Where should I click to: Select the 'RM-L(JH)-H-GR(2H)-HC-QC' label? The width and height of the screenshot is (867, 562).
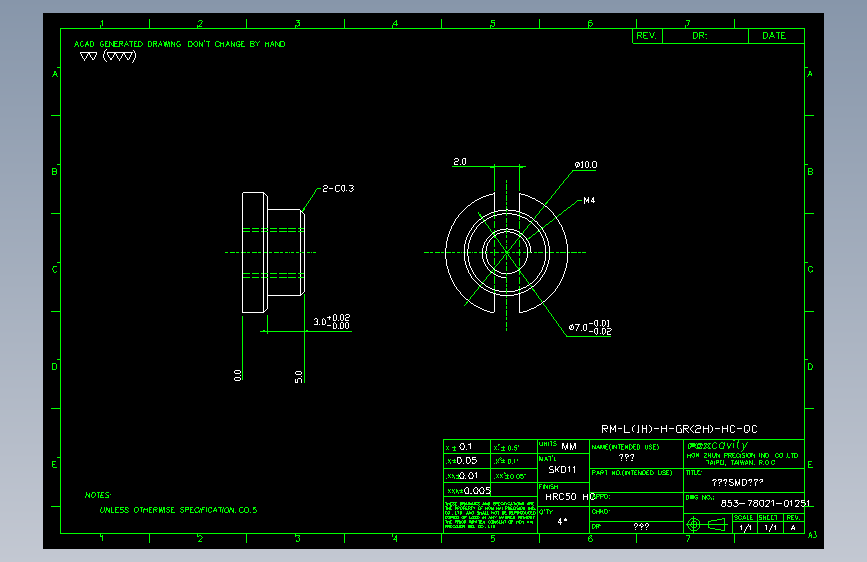point(680,429)
